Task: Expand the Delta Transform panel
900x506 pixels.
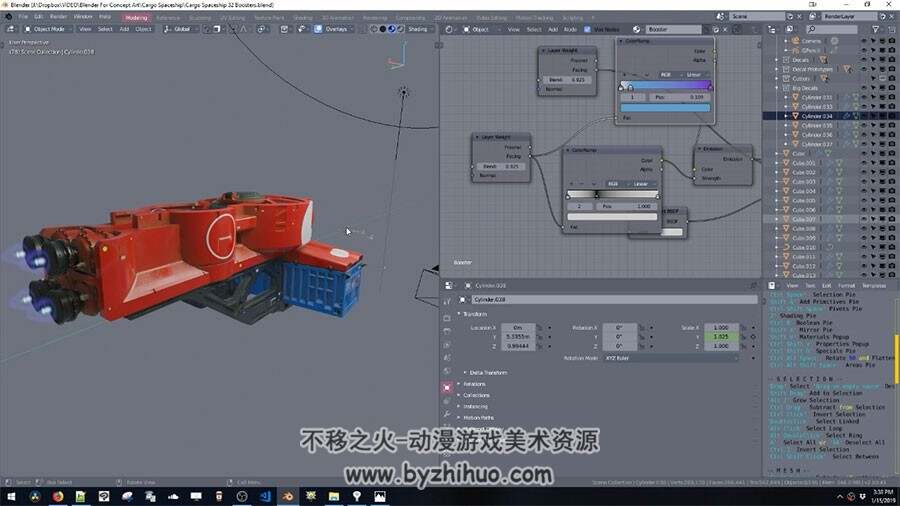Action: point(465,372)
